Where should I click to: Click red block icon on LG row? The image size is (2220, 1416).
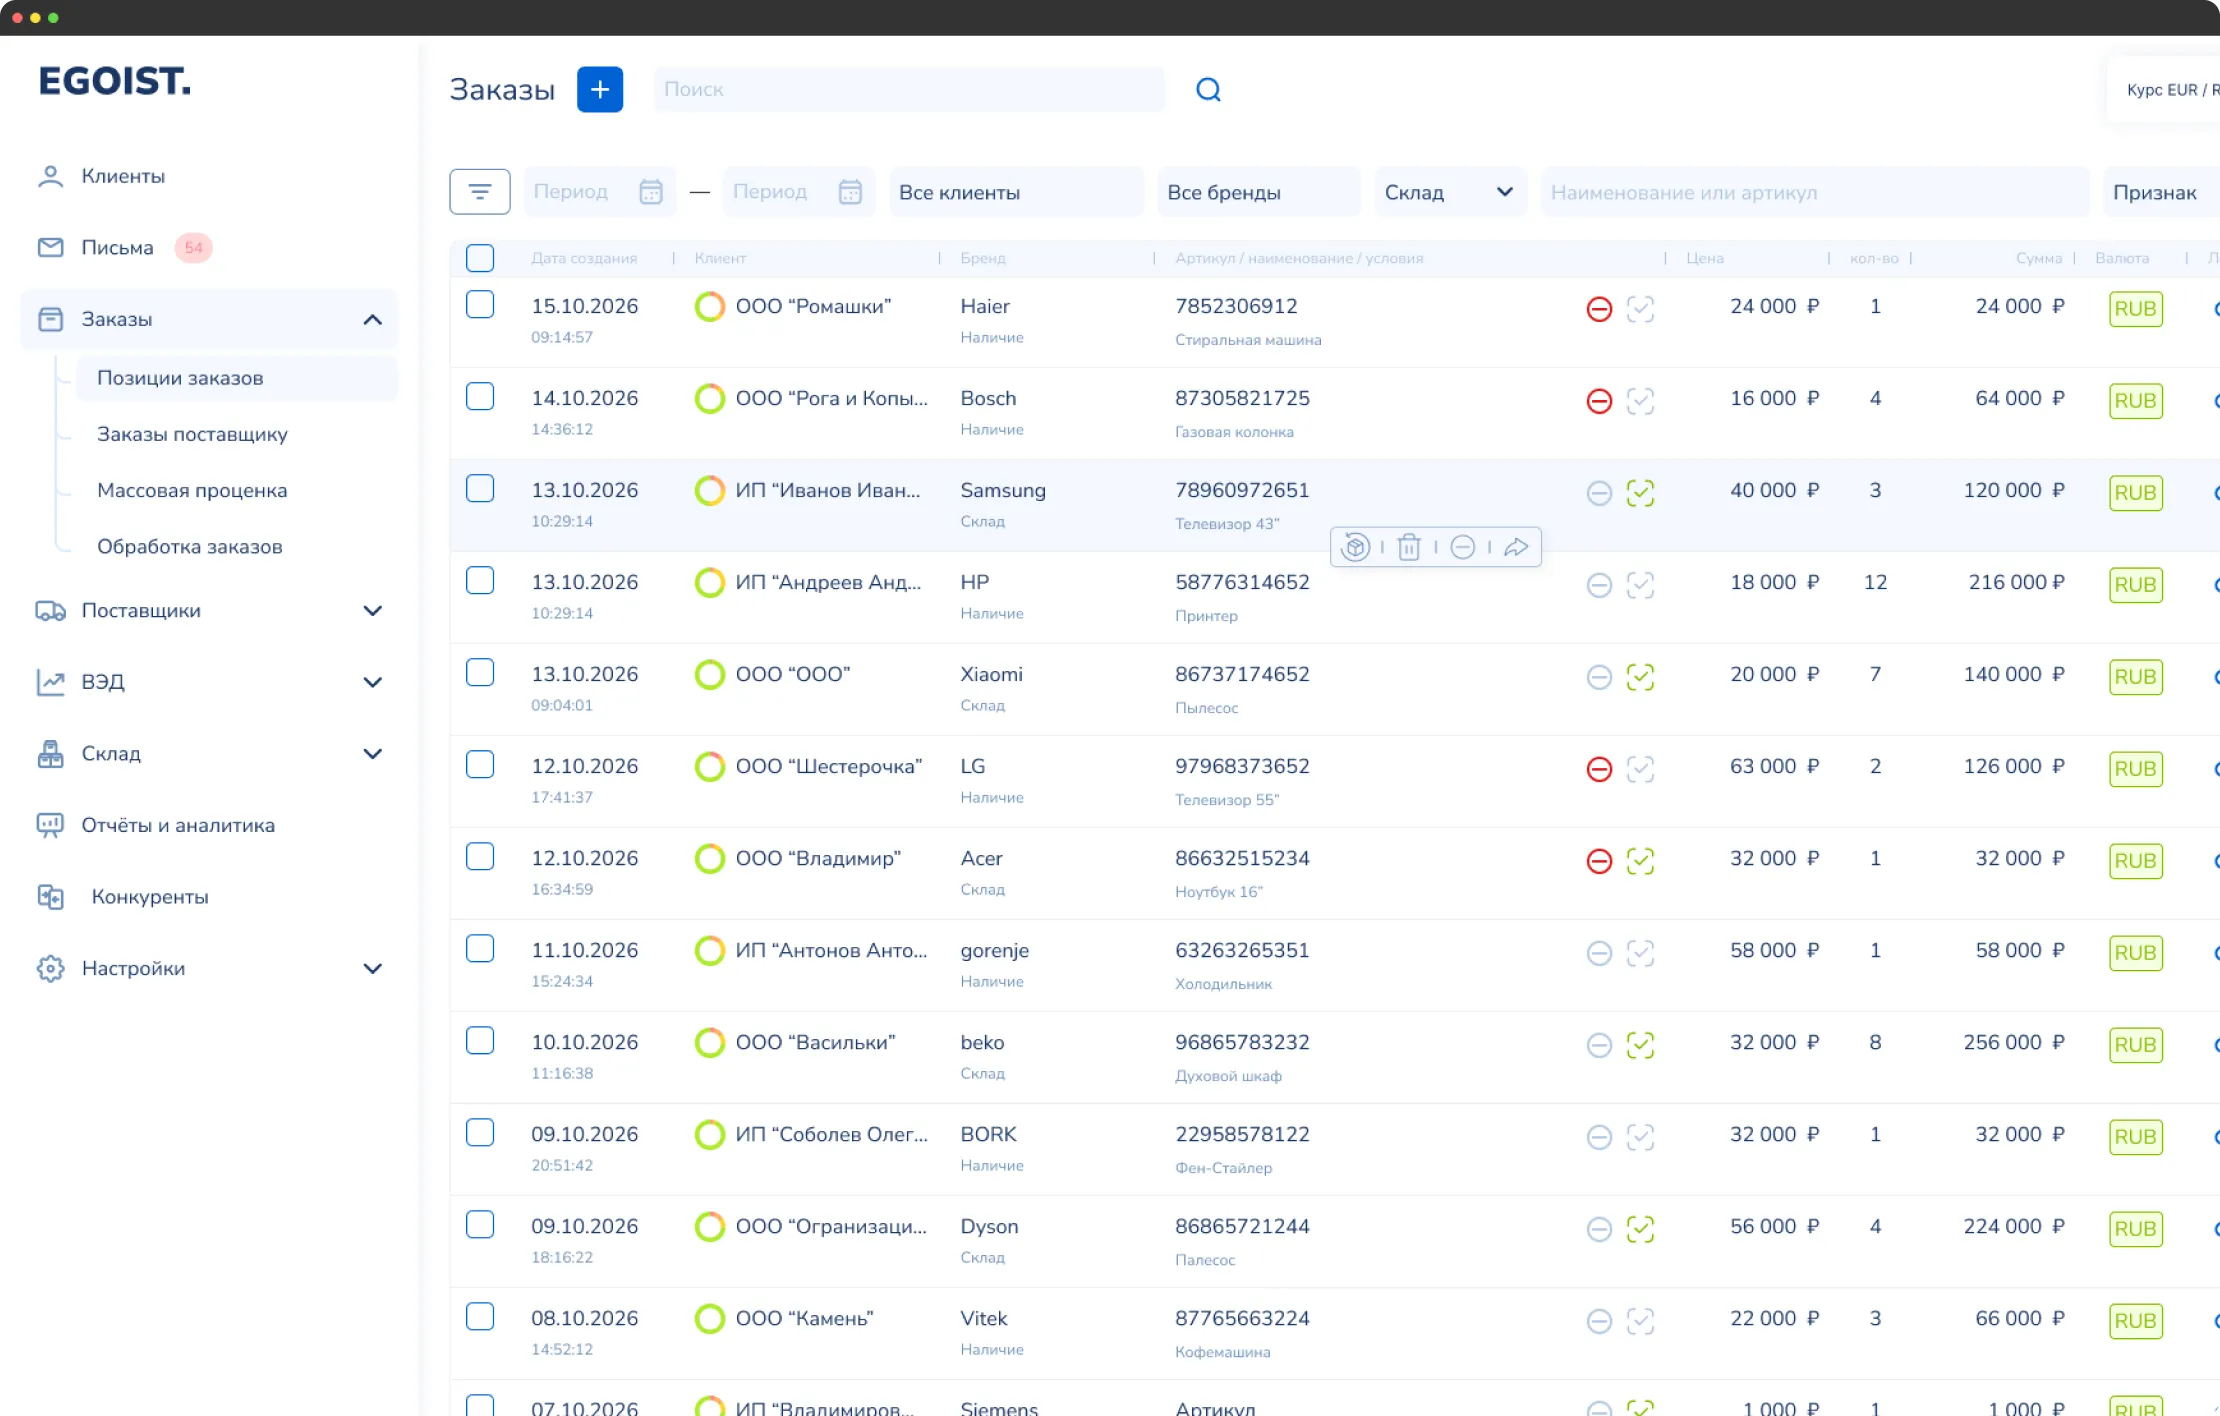point(1599,769)
